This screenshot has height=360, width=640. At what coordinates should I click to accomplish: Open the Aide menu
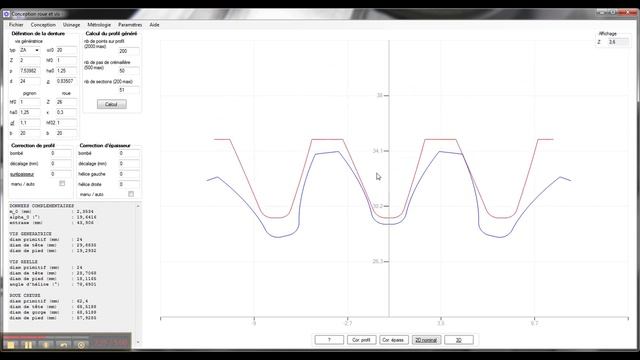[154, 25]
